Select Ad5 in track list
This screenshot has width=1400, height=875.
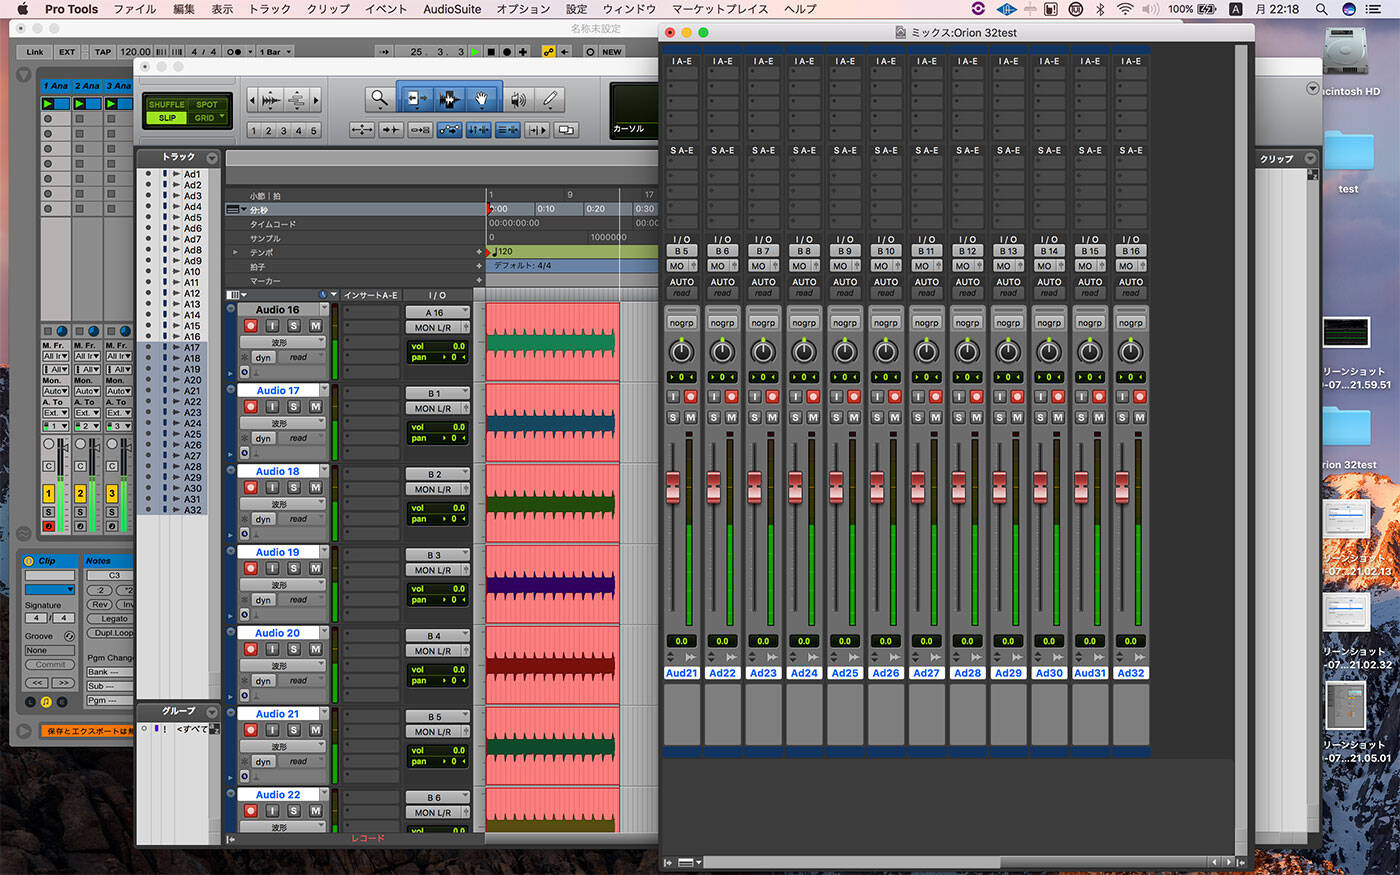[x=192, y=217]
